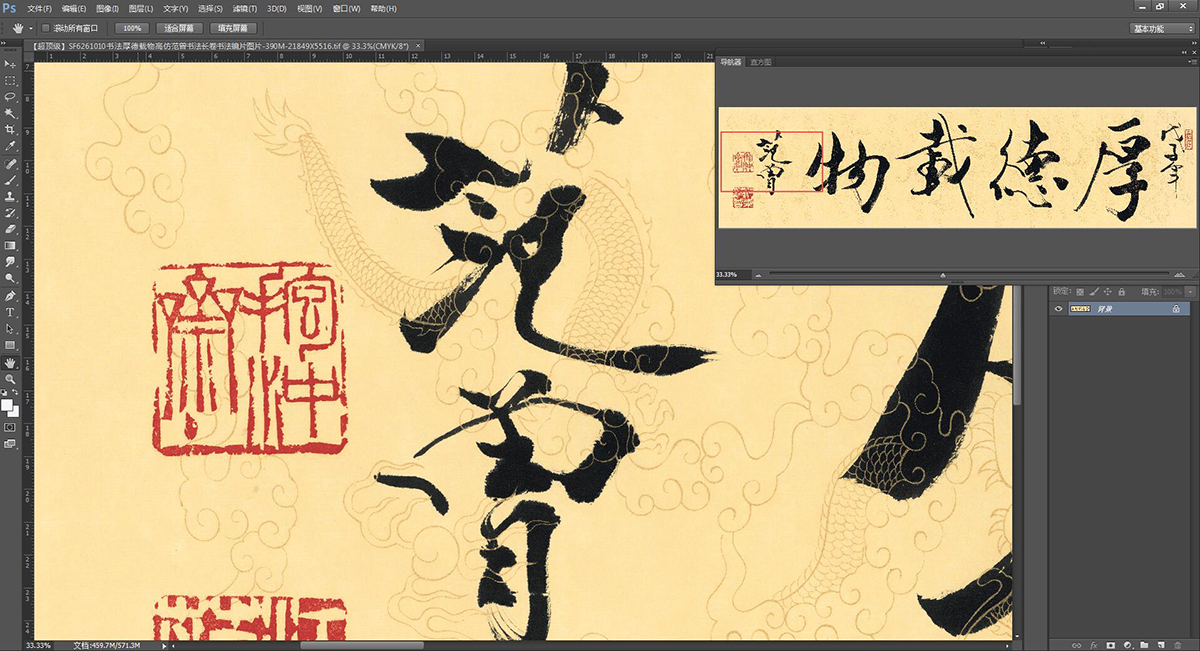Viewport: 1200px width, 651px height.
Task: Select the History Brush tool
Action: pos(10,213)
